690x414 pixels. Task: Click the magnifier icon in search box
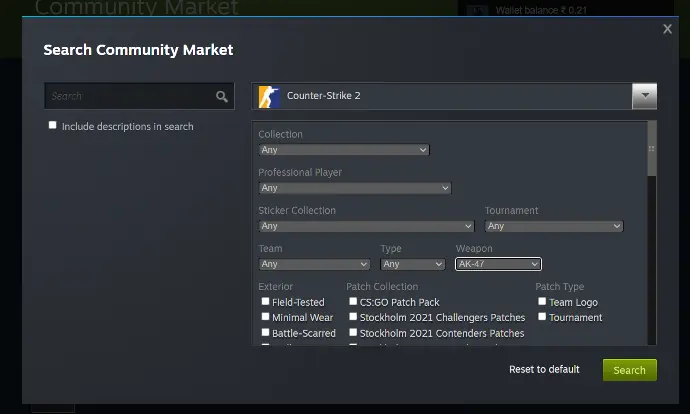222,96
